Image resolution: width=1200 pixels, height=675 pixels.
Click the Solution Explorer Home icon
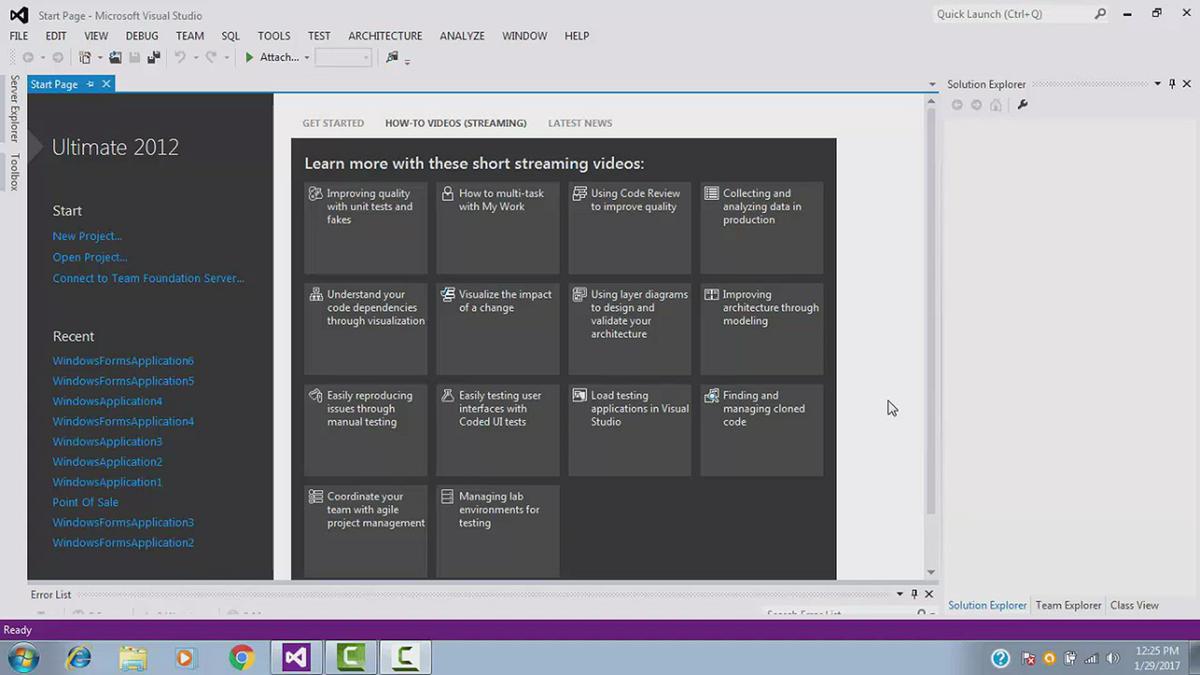(x=995, y=105)
